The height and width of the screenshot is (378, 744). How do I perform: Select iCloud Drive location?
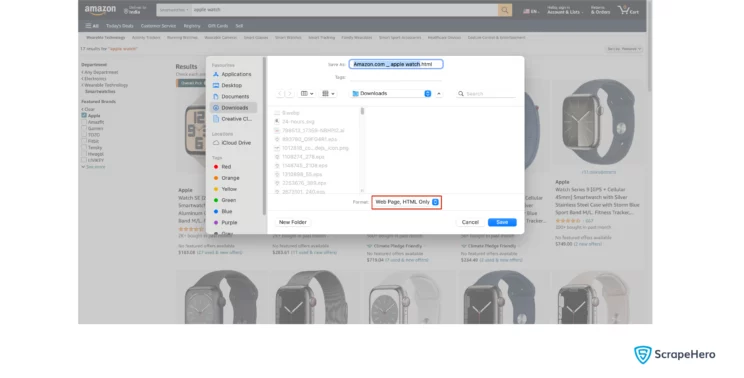232,143
